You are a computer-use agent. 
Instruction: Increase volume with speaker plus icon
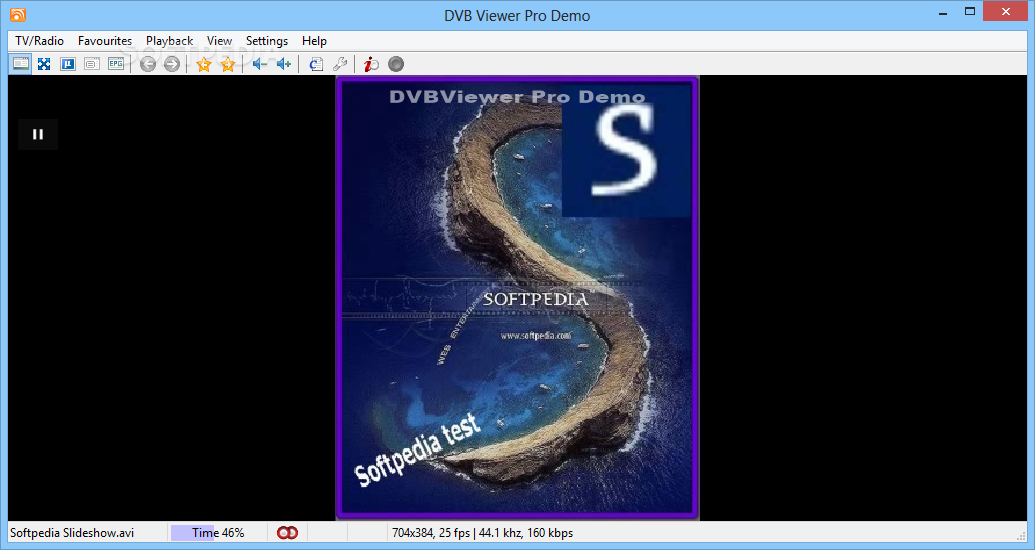284,64
